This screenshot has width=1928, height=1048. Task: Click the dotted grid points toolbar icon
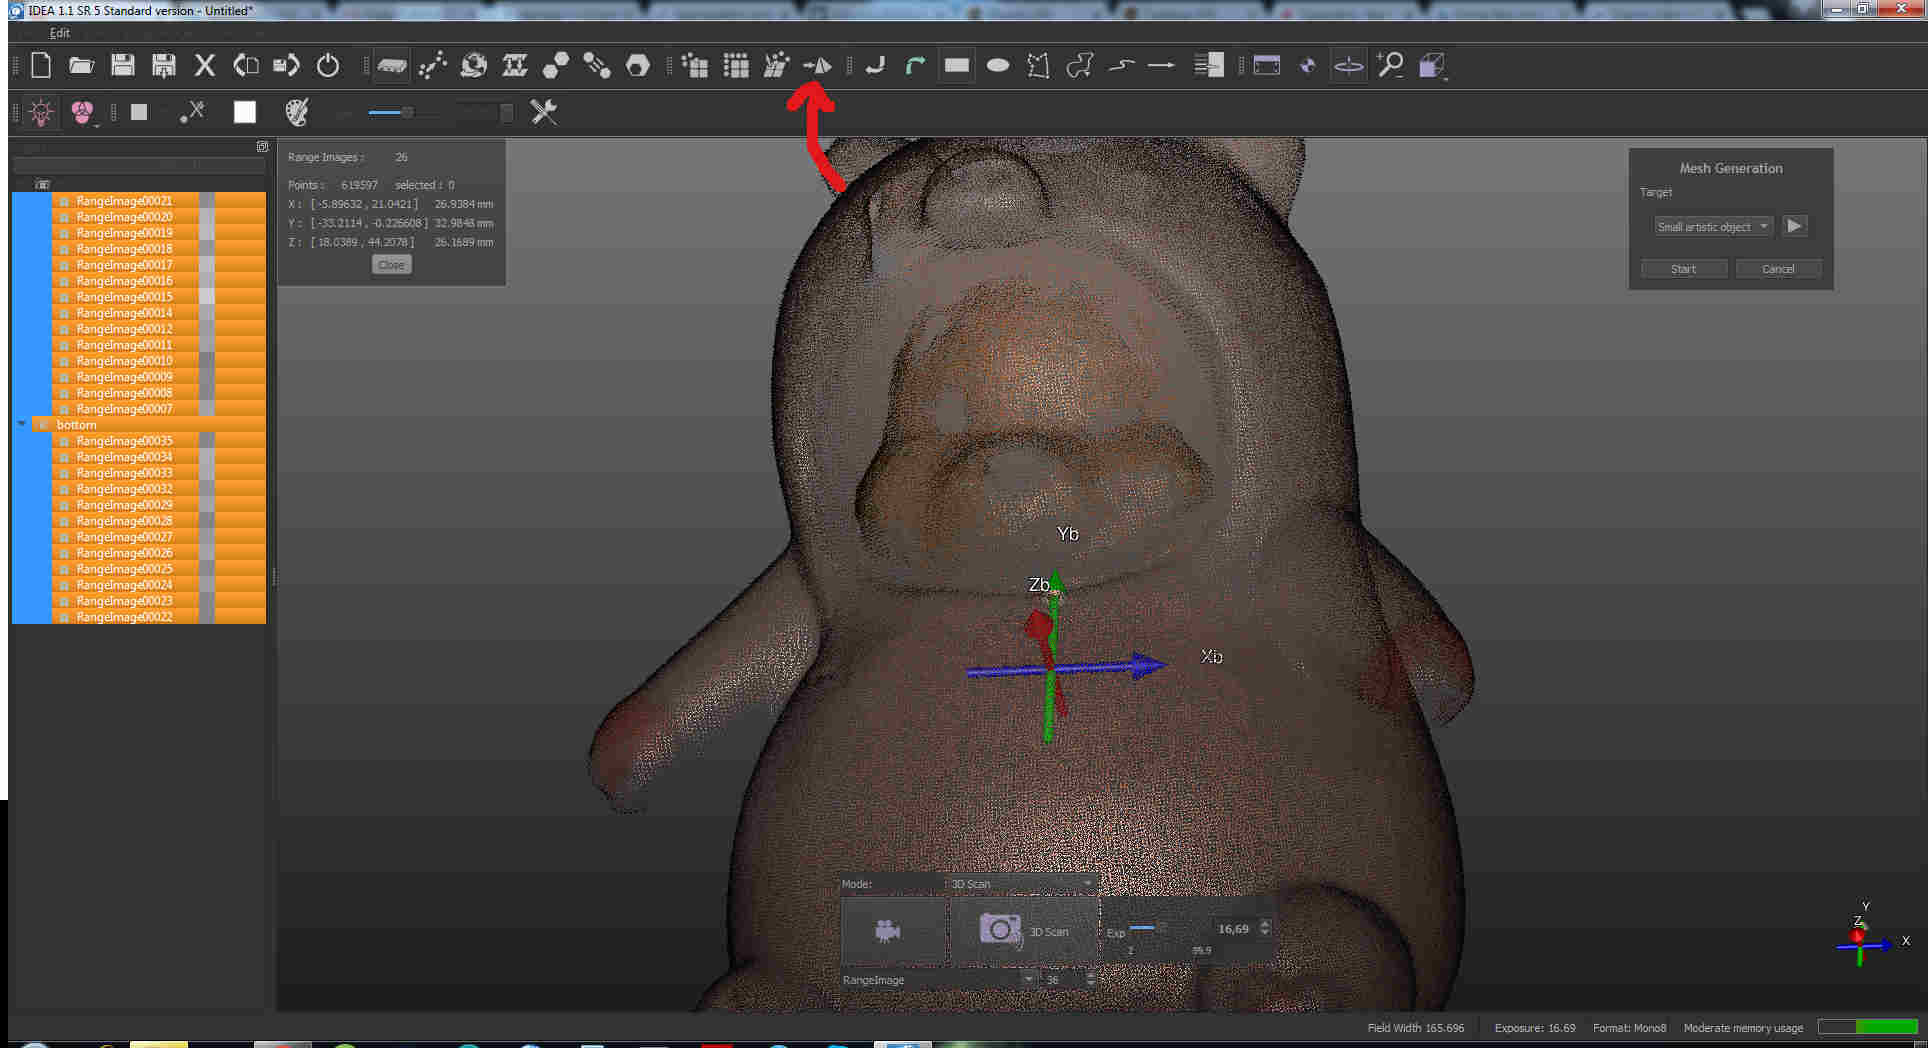click(x=736, y=66)
